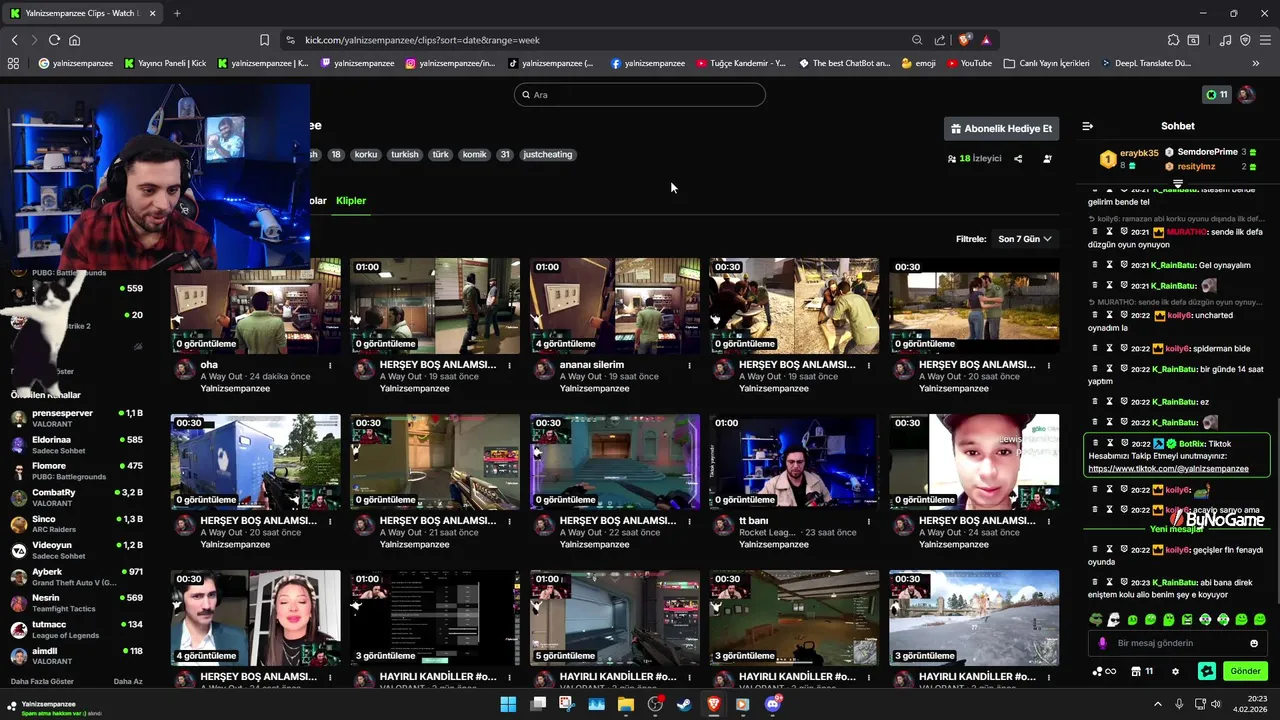
Task: Open the Windows Start button
Action: pos(508,704)
